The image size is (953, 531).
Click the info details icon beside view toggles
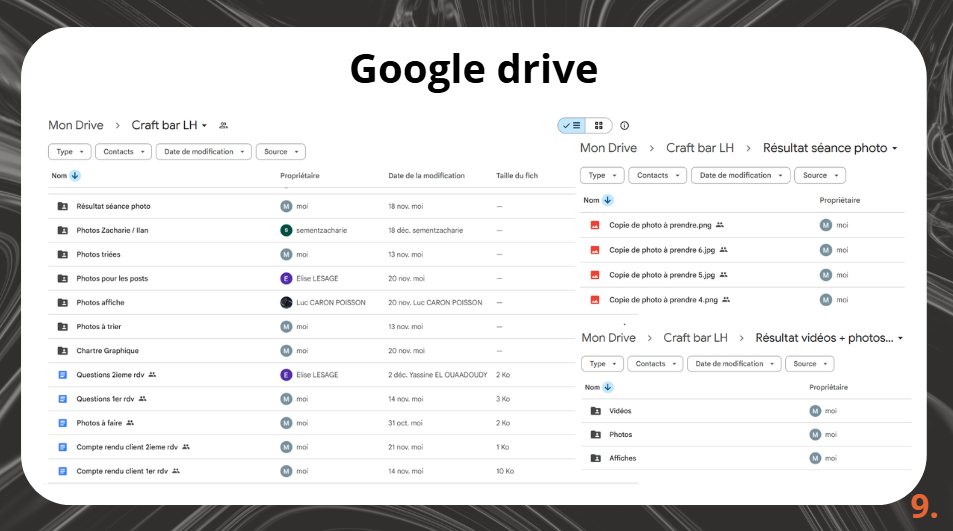tap(625, 126)
